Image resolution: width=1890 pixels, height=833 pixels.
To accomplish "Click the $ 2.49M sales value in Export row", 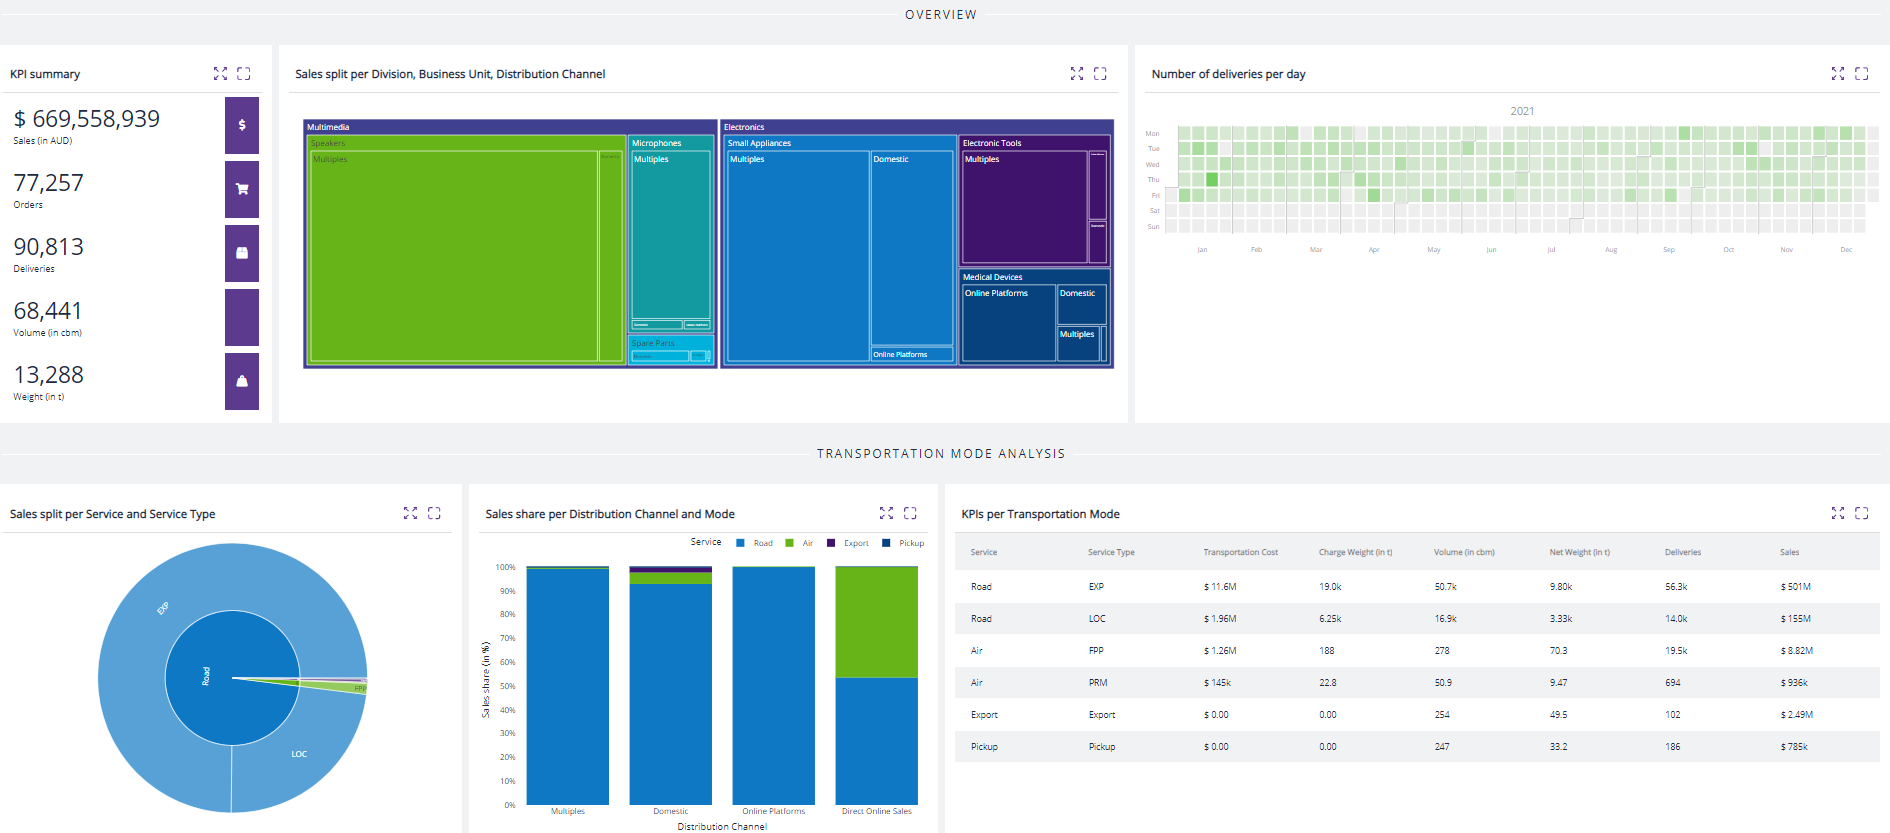I will (x=1796, y=715).
